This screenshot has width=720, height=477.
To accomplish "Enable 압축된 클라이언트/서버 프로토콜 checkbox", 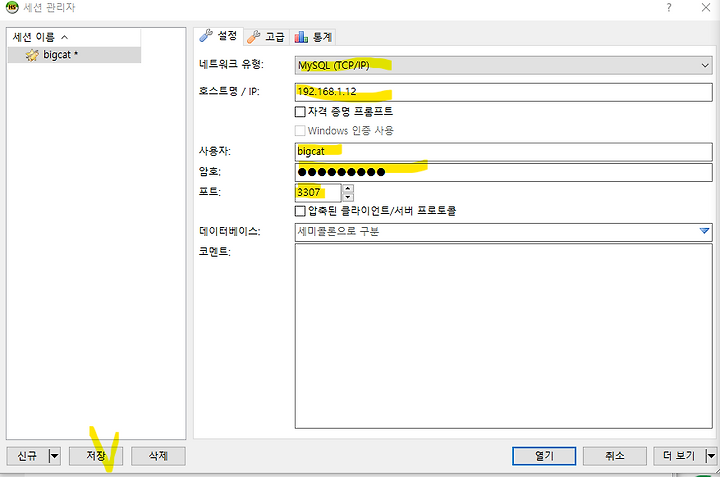I will point(300,211).
